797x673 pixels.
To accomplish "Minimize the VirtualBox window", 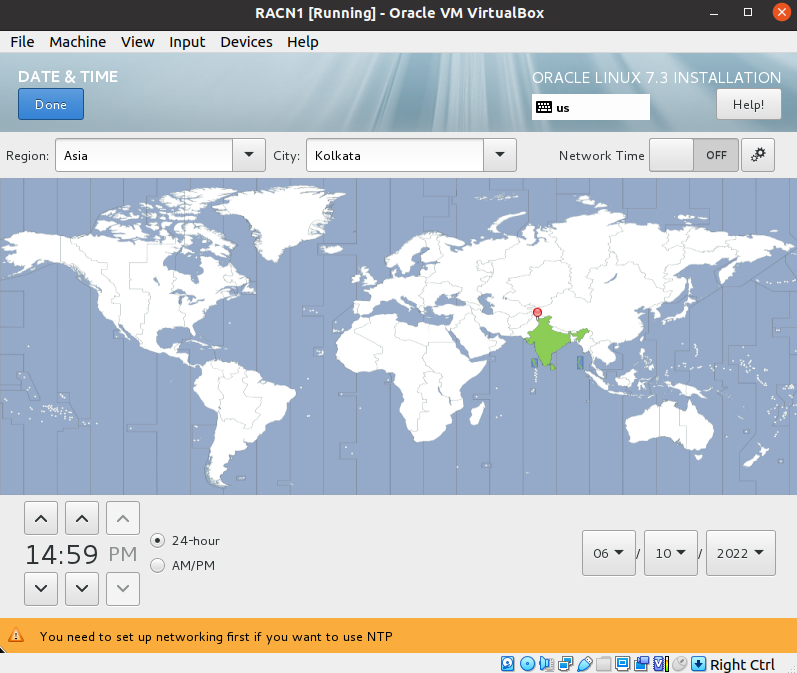I will [714, 13].
